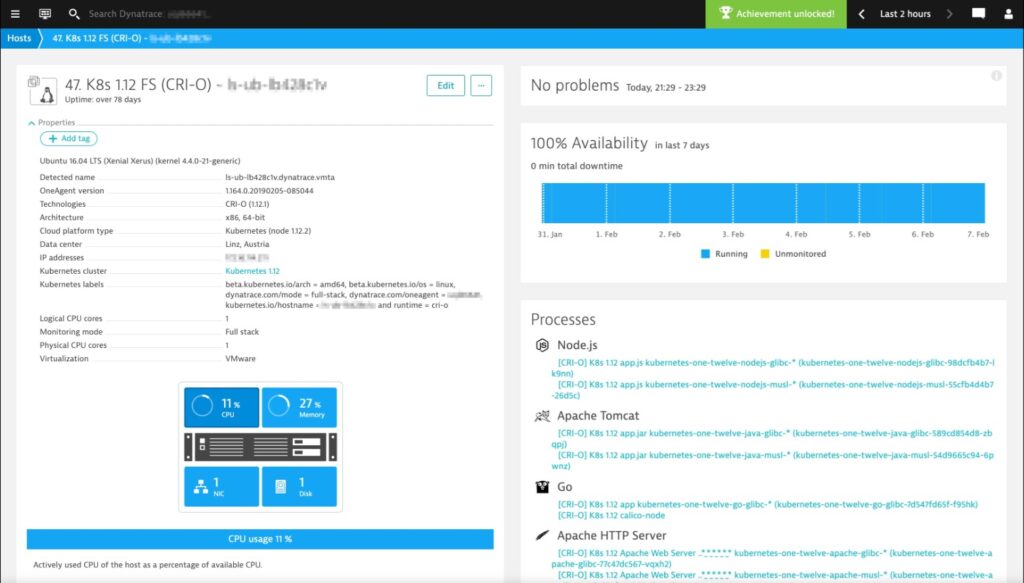The image size is (1024, 583).
Task: Open the apache-glibc Web Server process link
Action: pos(773,558)
